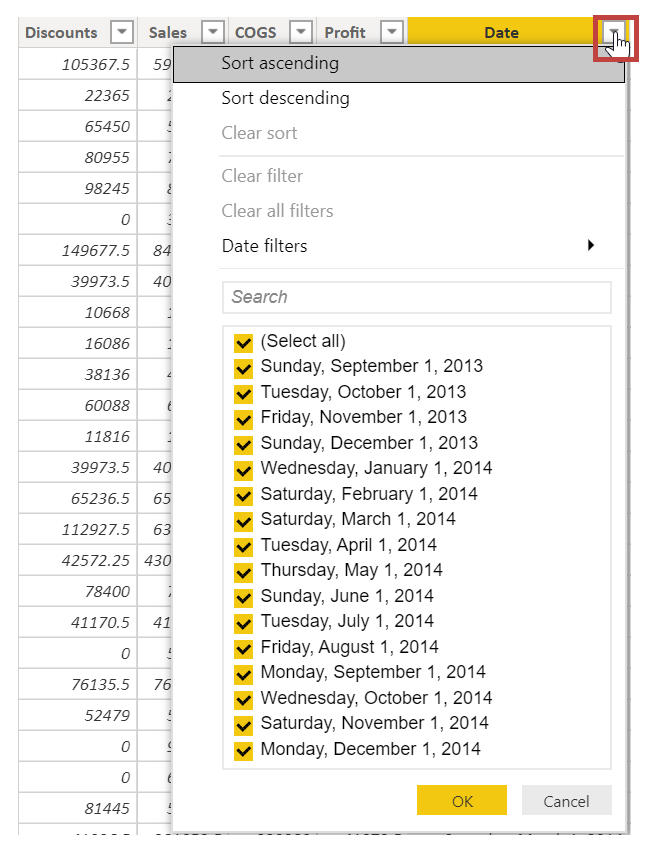Image resolution: width=648 pixels, height=846 pixels.
Task: Select the Sales column header
Action: pos(168,32)
